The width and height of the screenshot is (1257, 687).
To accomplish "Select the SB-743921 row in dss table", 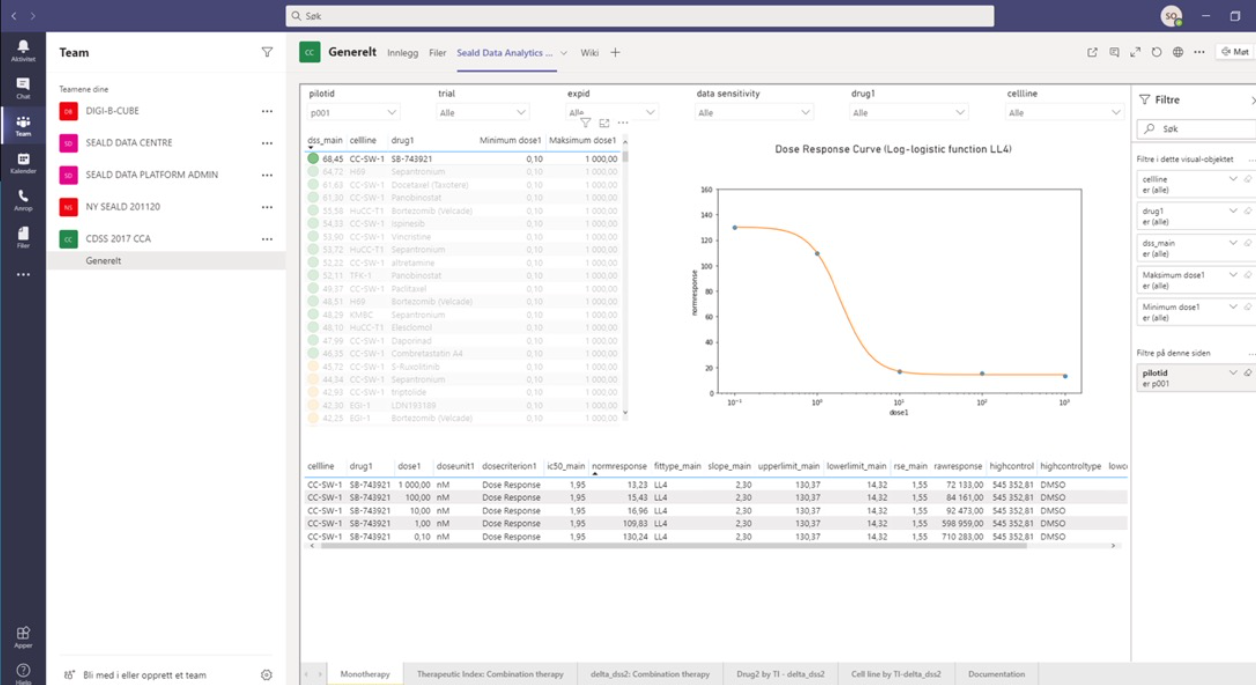I will [x=464, y=158].
